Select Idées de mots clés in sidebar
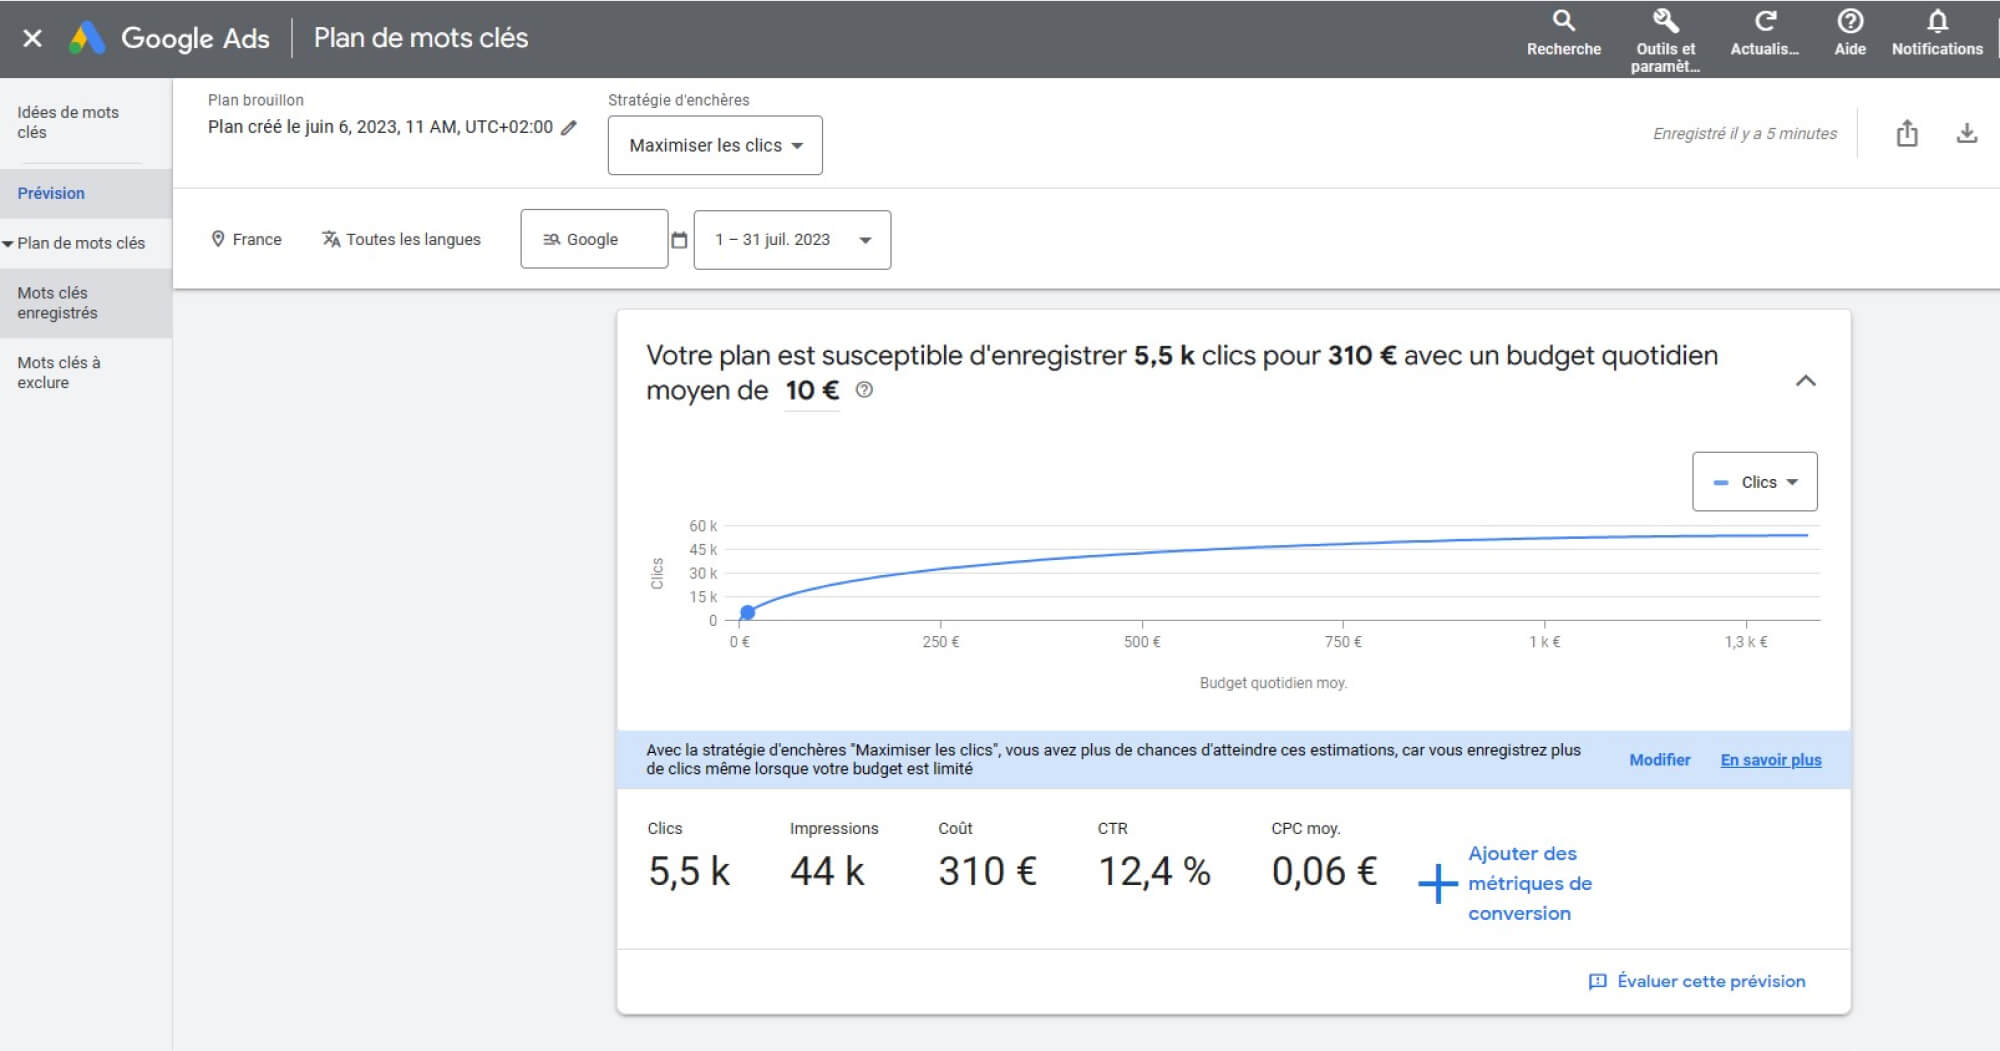Screen dimensions: 2000x1051 tap(68, 122)
